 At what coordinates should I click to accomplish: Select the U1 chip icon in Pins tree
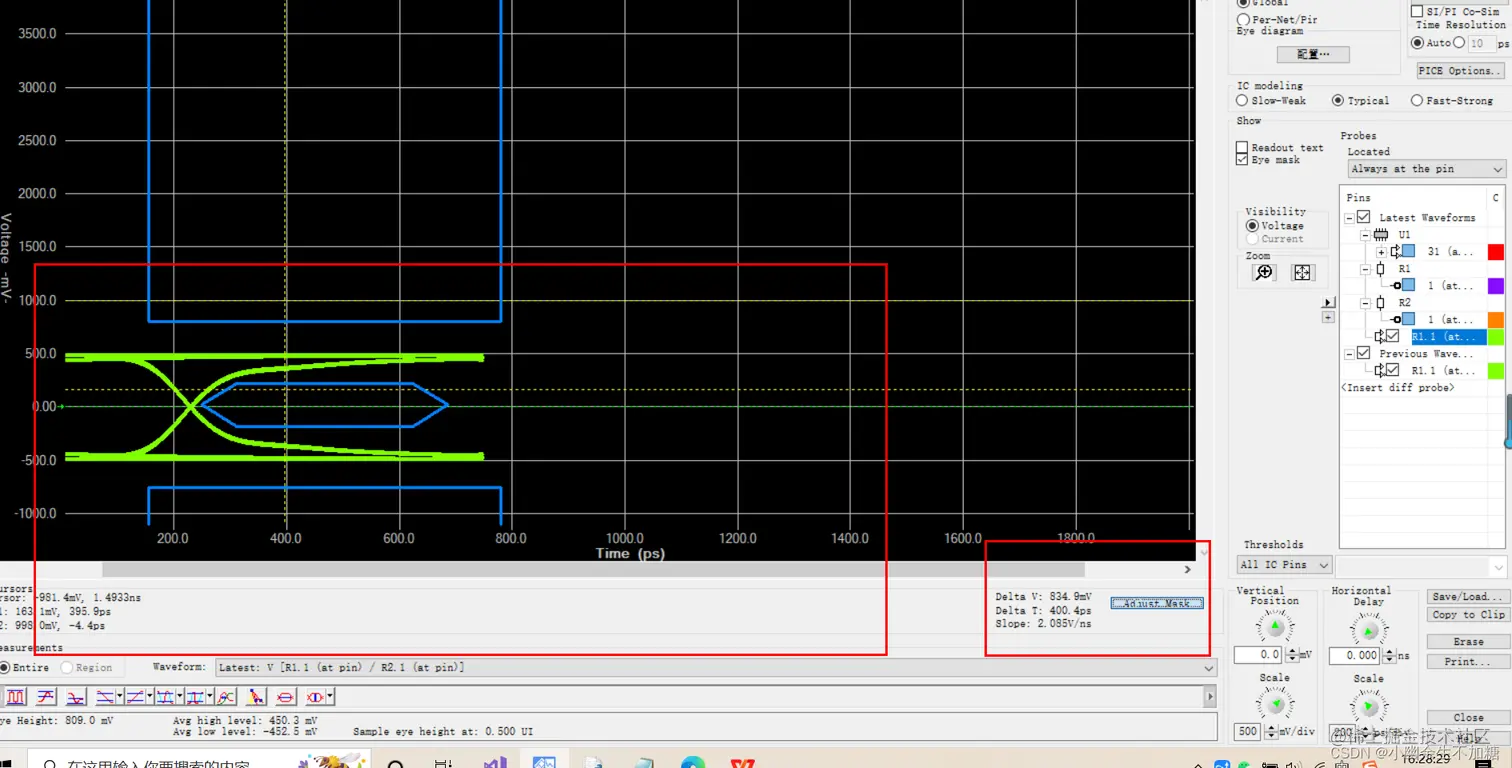coord(1381,235)
